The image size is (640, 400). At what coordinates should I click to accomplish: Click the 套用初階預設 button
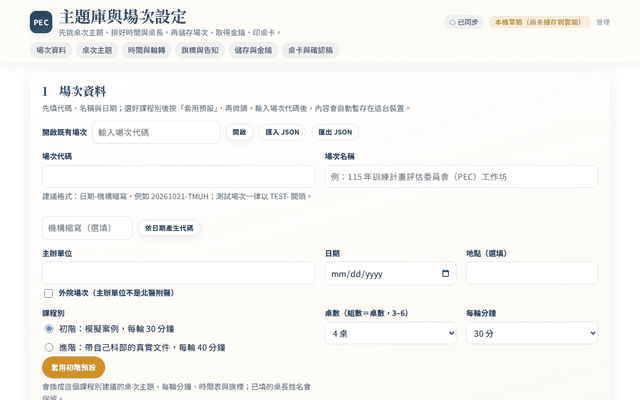coord(73,367)
